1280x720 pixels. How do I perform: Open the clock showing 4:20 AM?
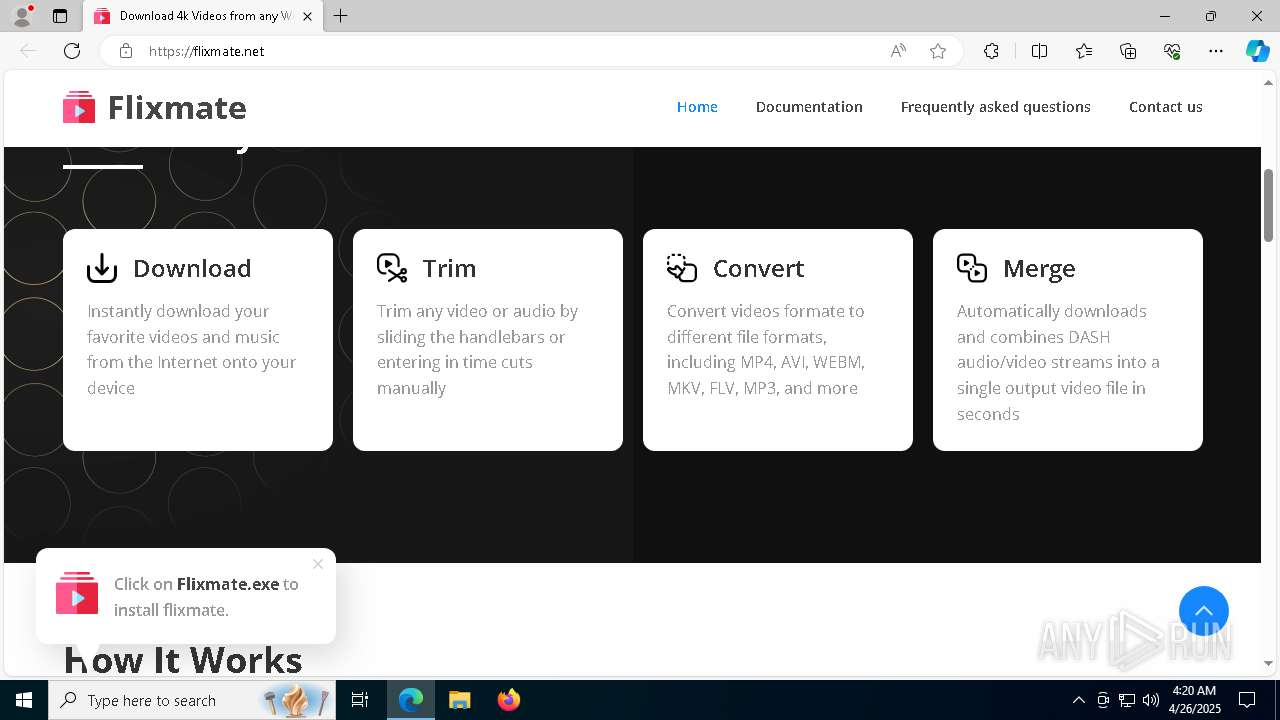point(1194,700)
